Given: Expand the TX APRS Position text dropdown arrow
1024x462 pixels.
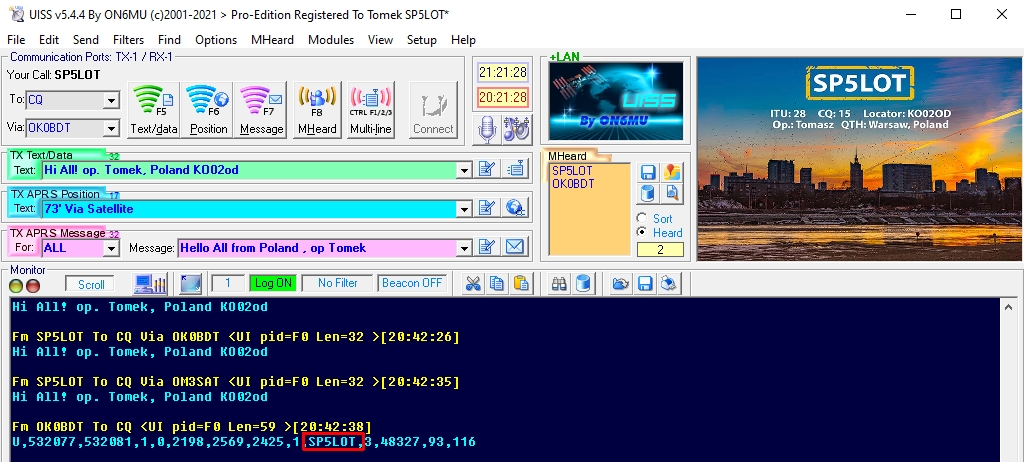Looking at the screenshot, I should [464, 209].
